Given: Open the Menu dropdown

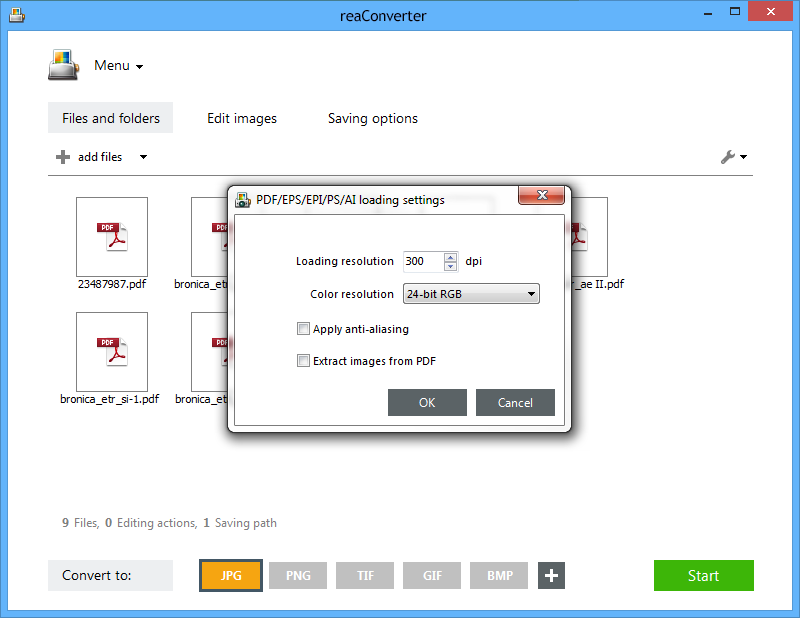Looking at the screenshot, I should pyautogui.click(x=118, y=66).
